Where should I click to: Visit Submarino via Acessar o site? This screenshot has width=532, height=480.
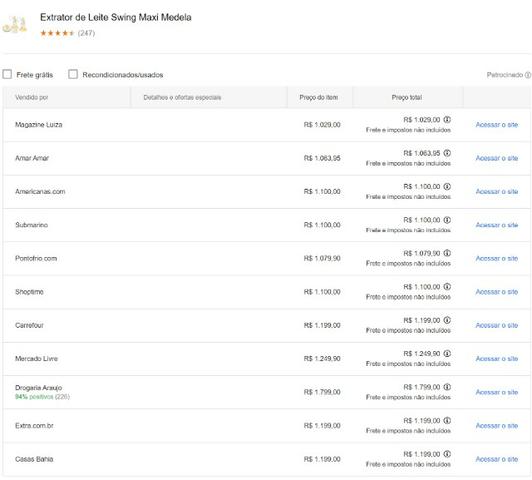[497, 225]
